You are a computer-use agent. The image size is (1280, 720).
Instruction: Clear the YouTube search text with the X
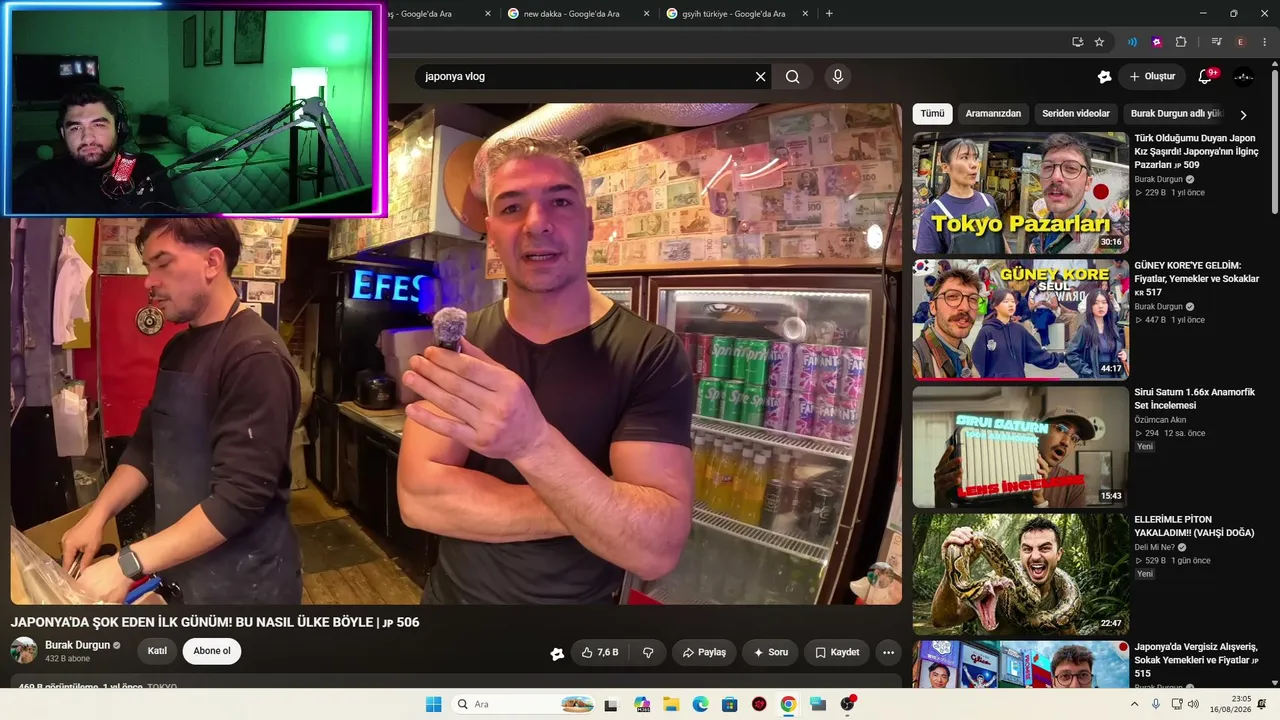(760, 77)
